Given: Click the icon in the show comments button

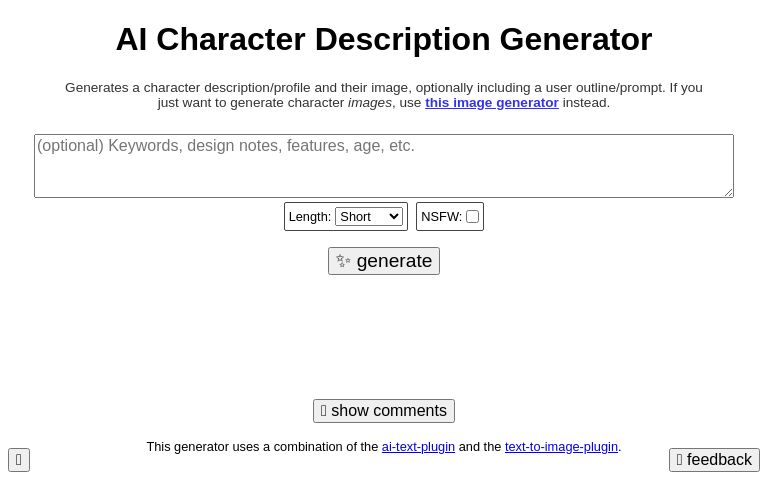Looking at the screenshot, I should [324, 411].
